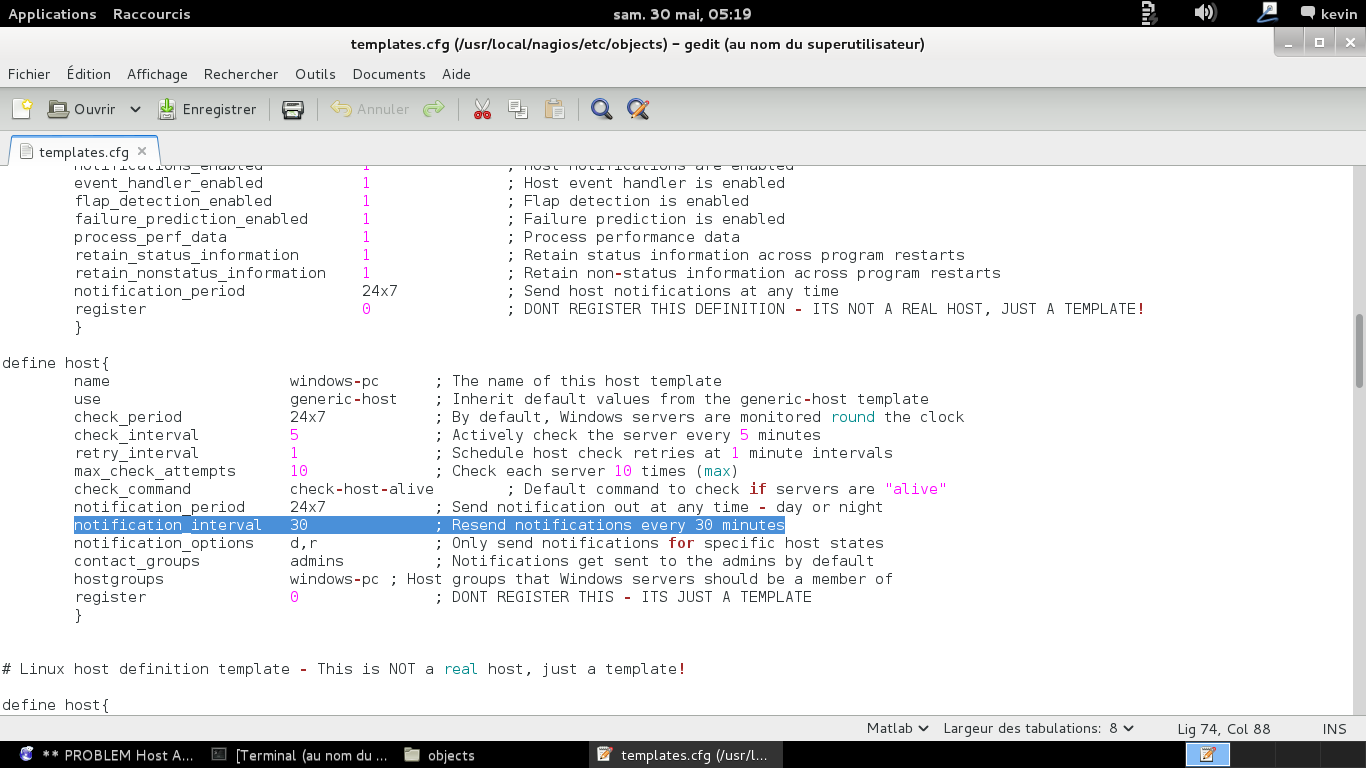The image size is (1366, 768).
Task: Open the Affichage menu
Action: pos(157,74)
